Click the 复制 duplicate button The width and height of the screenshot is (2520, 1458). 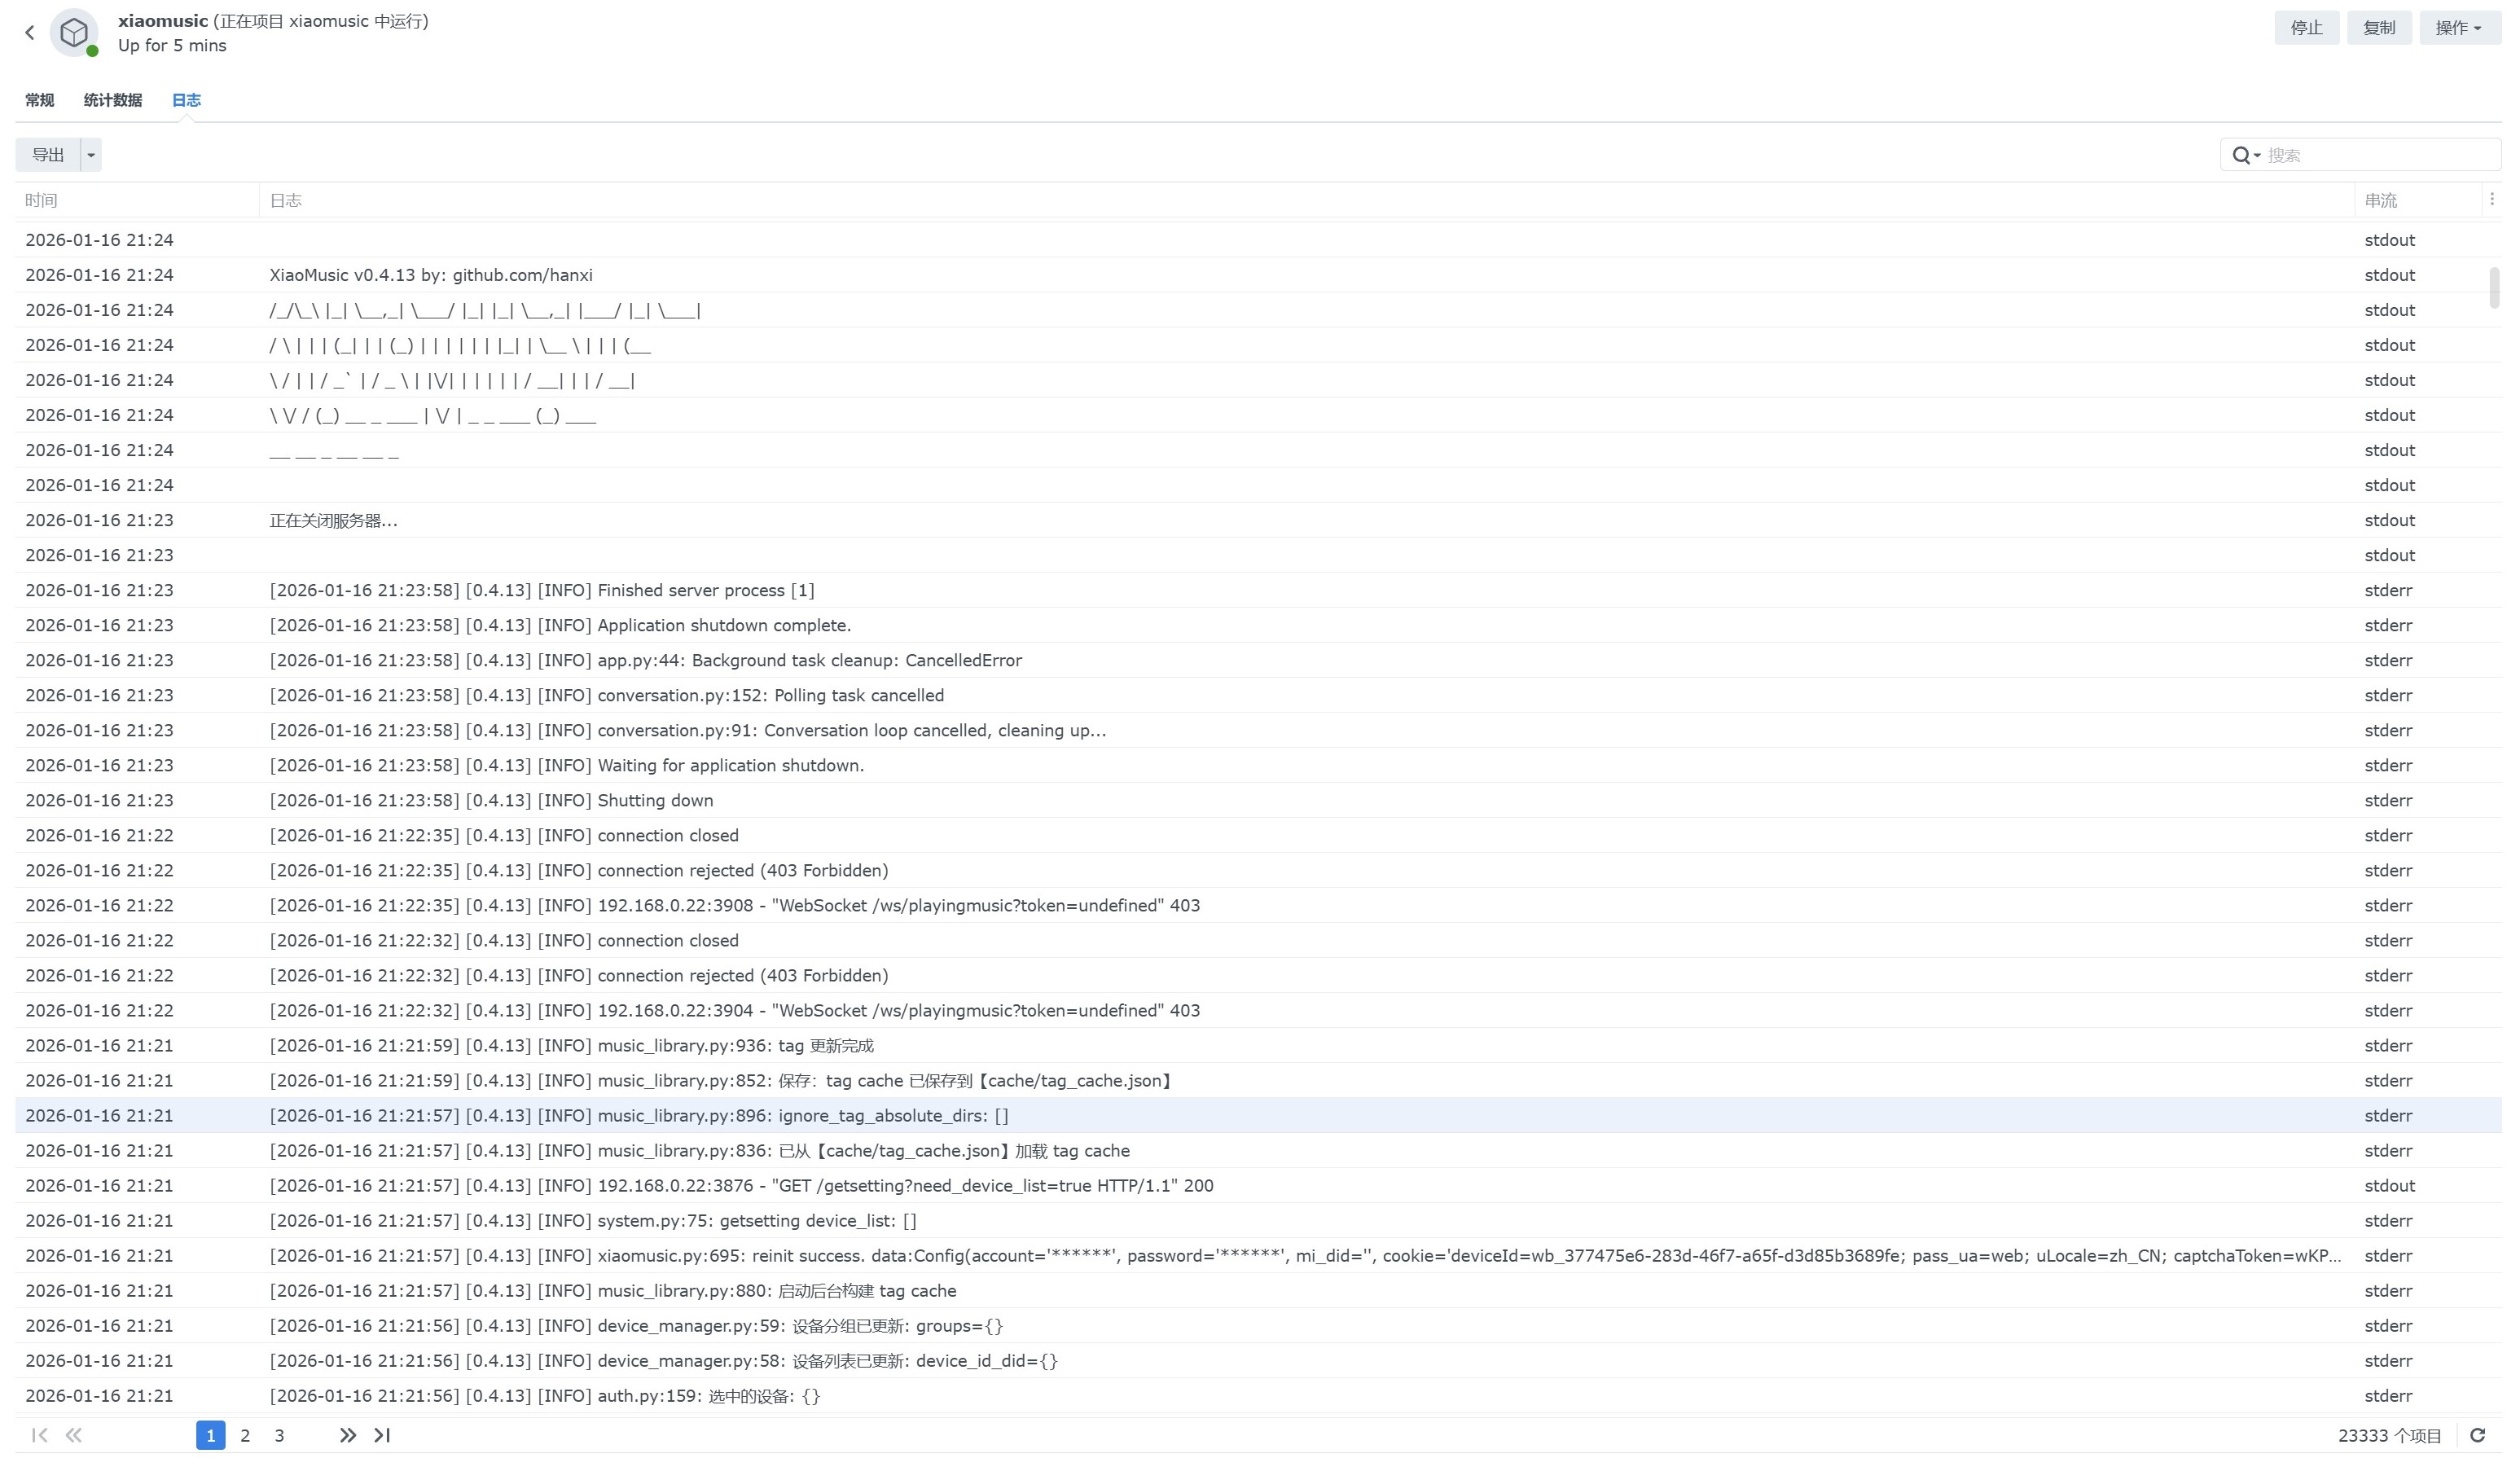tap(2378, 28)
